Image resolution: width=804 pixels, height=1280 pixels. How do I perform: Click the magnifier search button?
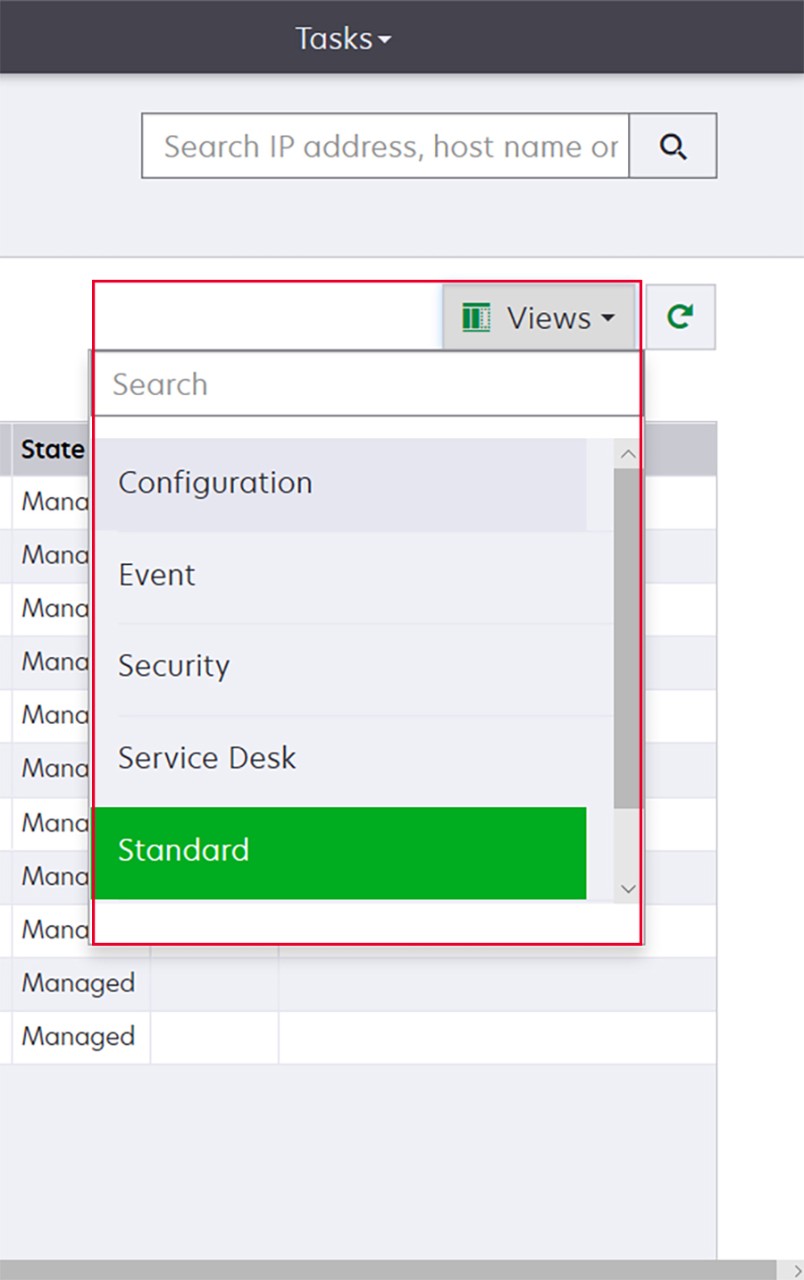pos(673,146)
